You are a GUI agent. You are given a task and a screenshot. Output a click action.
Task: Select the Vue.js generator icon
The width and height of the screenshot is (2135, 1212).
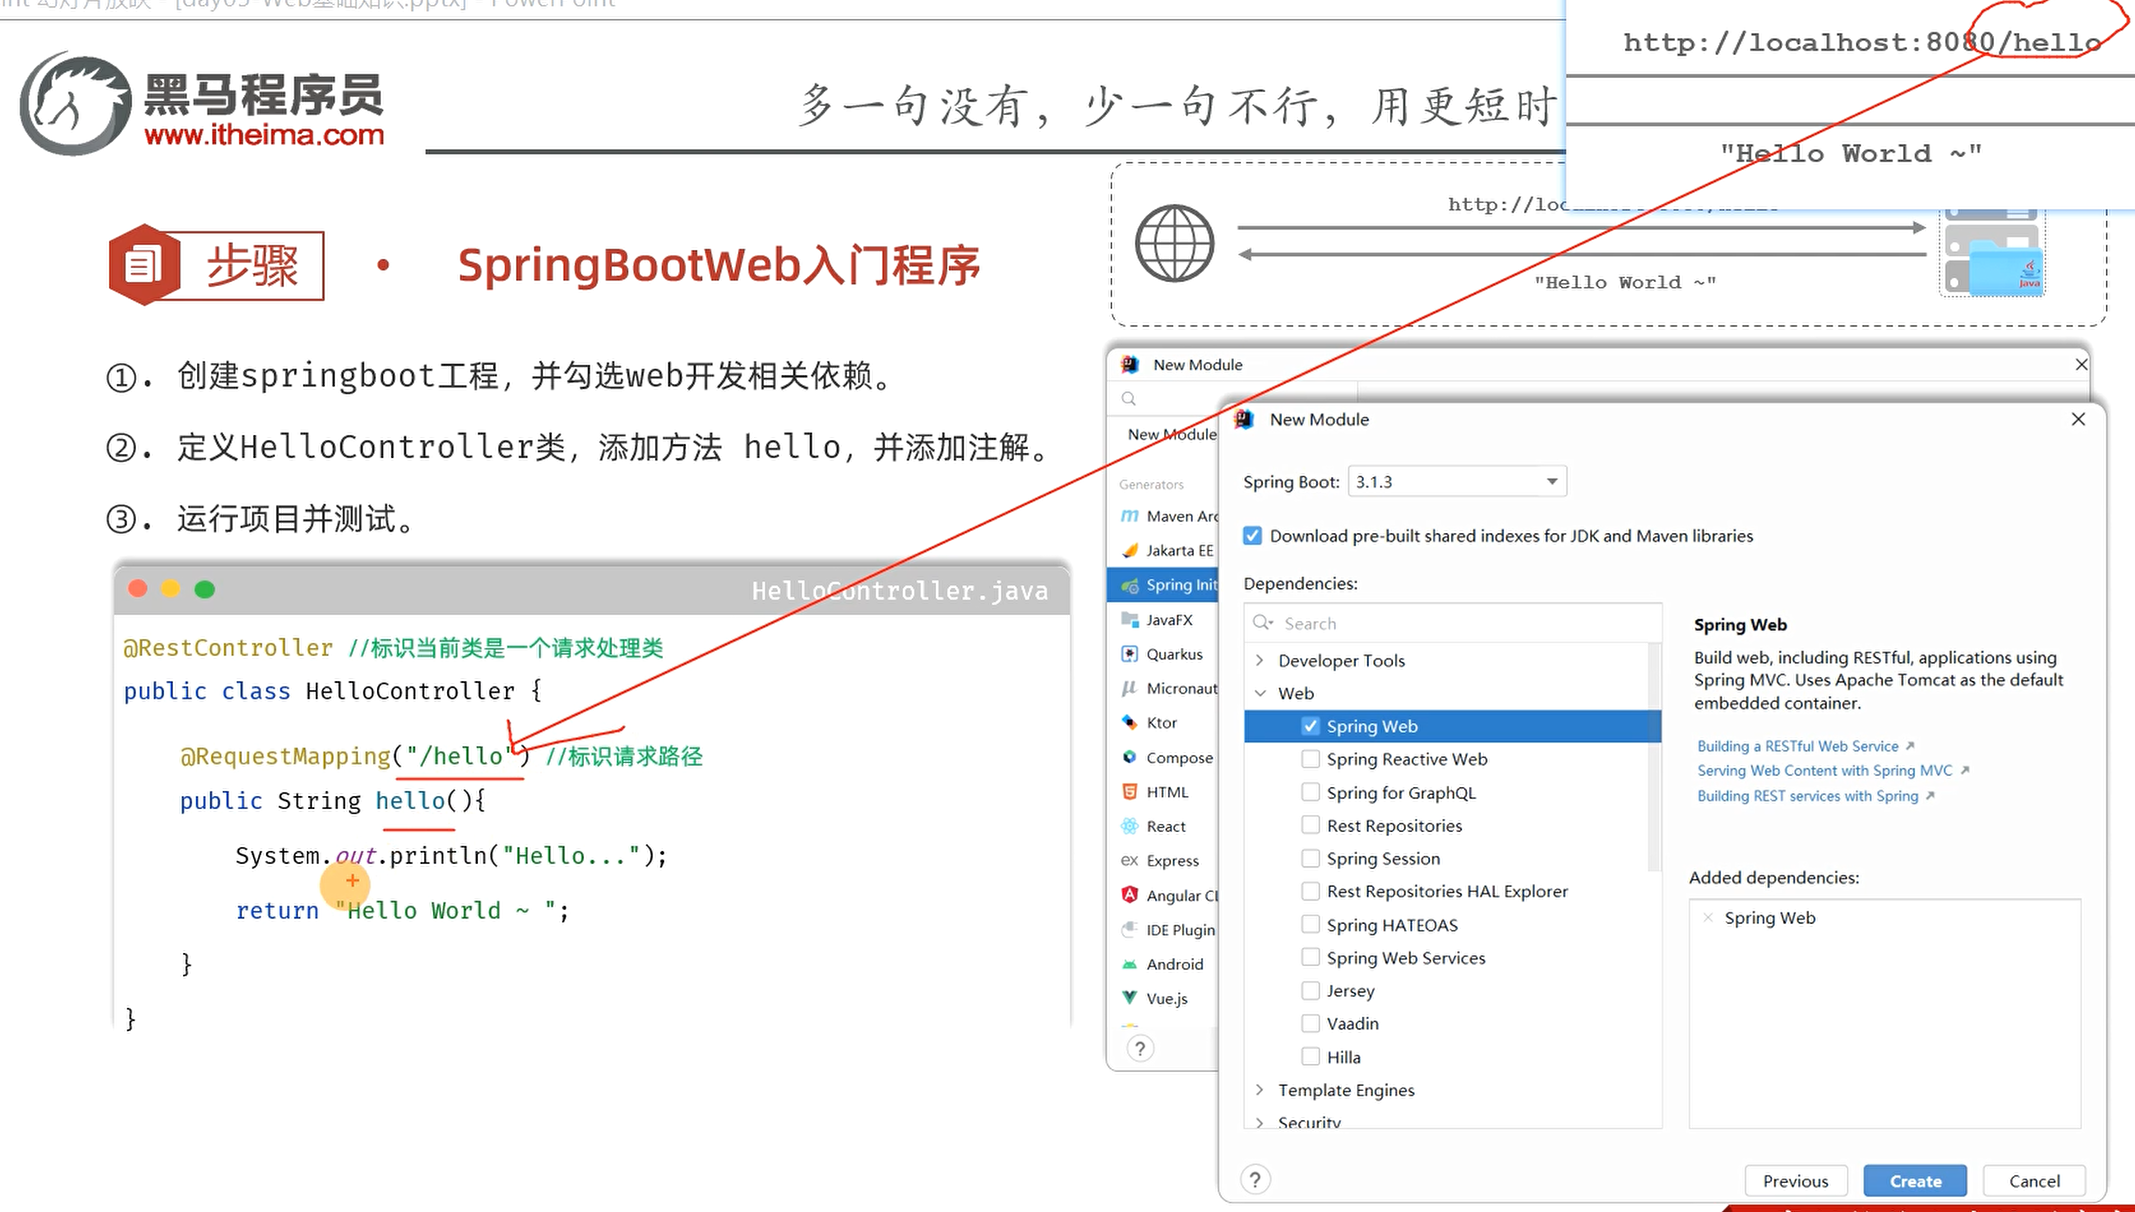[x=1130, y=998]
